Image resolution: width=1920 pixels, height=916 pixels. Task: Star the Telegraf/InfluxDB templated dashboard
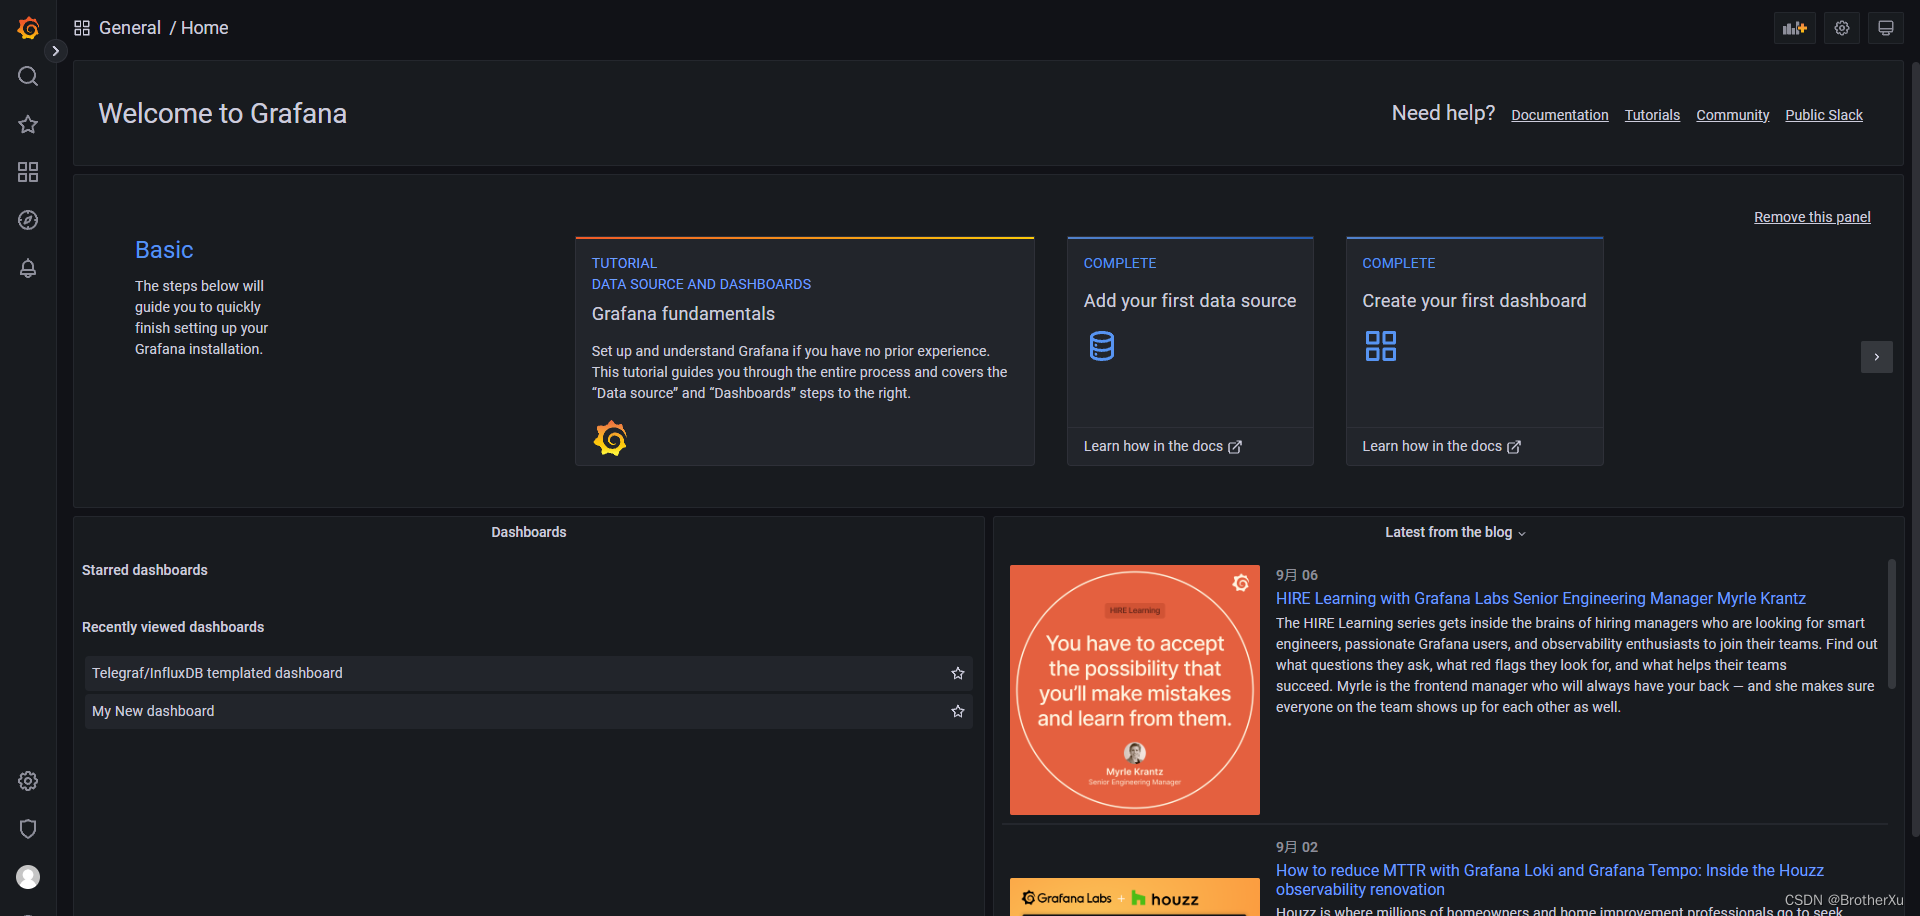click(x=957, y=673)
